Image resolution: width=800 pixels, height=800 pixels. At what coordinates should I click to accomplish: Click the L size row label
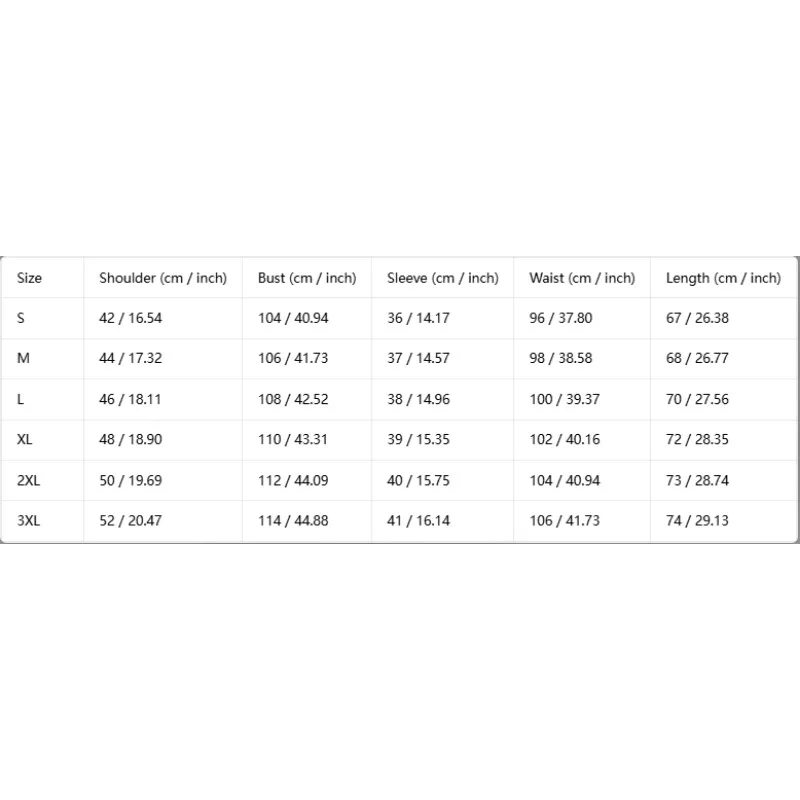tap(20, 399)
